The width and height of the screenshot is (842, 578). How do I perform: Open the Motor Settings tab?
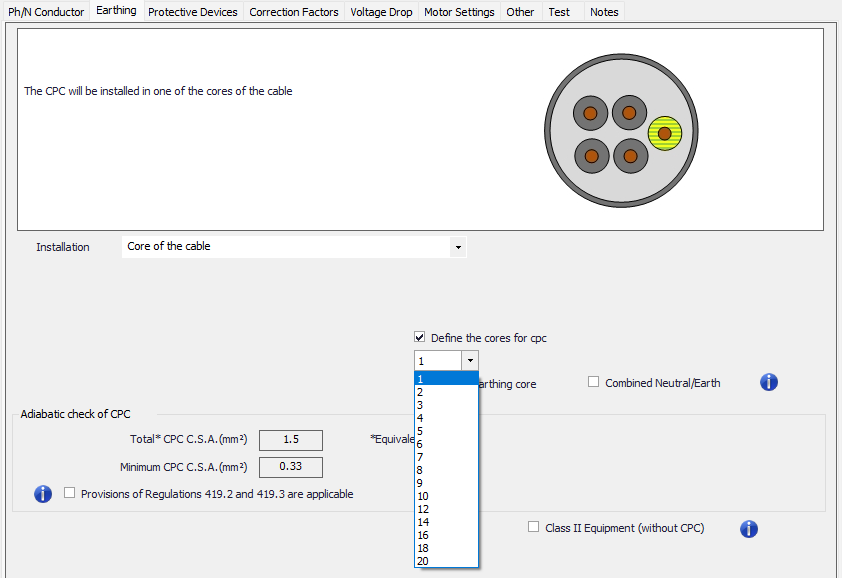click(459, 12)
